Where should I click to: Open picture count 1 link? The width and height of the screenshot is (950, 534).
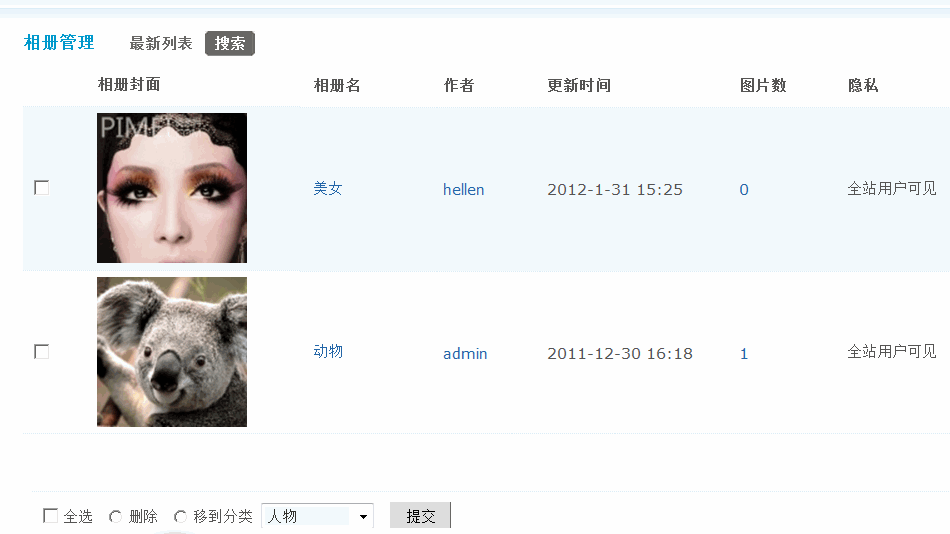pyautogui.click(x=744, y=353)
